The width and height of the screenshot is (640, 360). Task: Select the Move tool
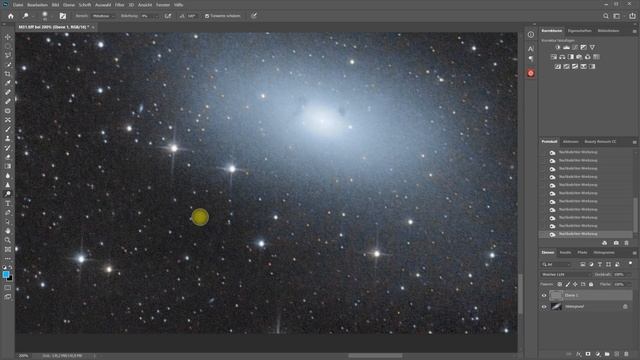[8, 37]
